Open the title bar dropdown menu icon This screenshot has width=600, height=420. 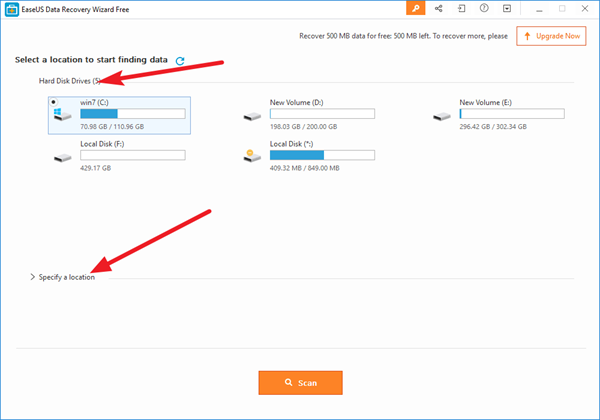point(507,8)
